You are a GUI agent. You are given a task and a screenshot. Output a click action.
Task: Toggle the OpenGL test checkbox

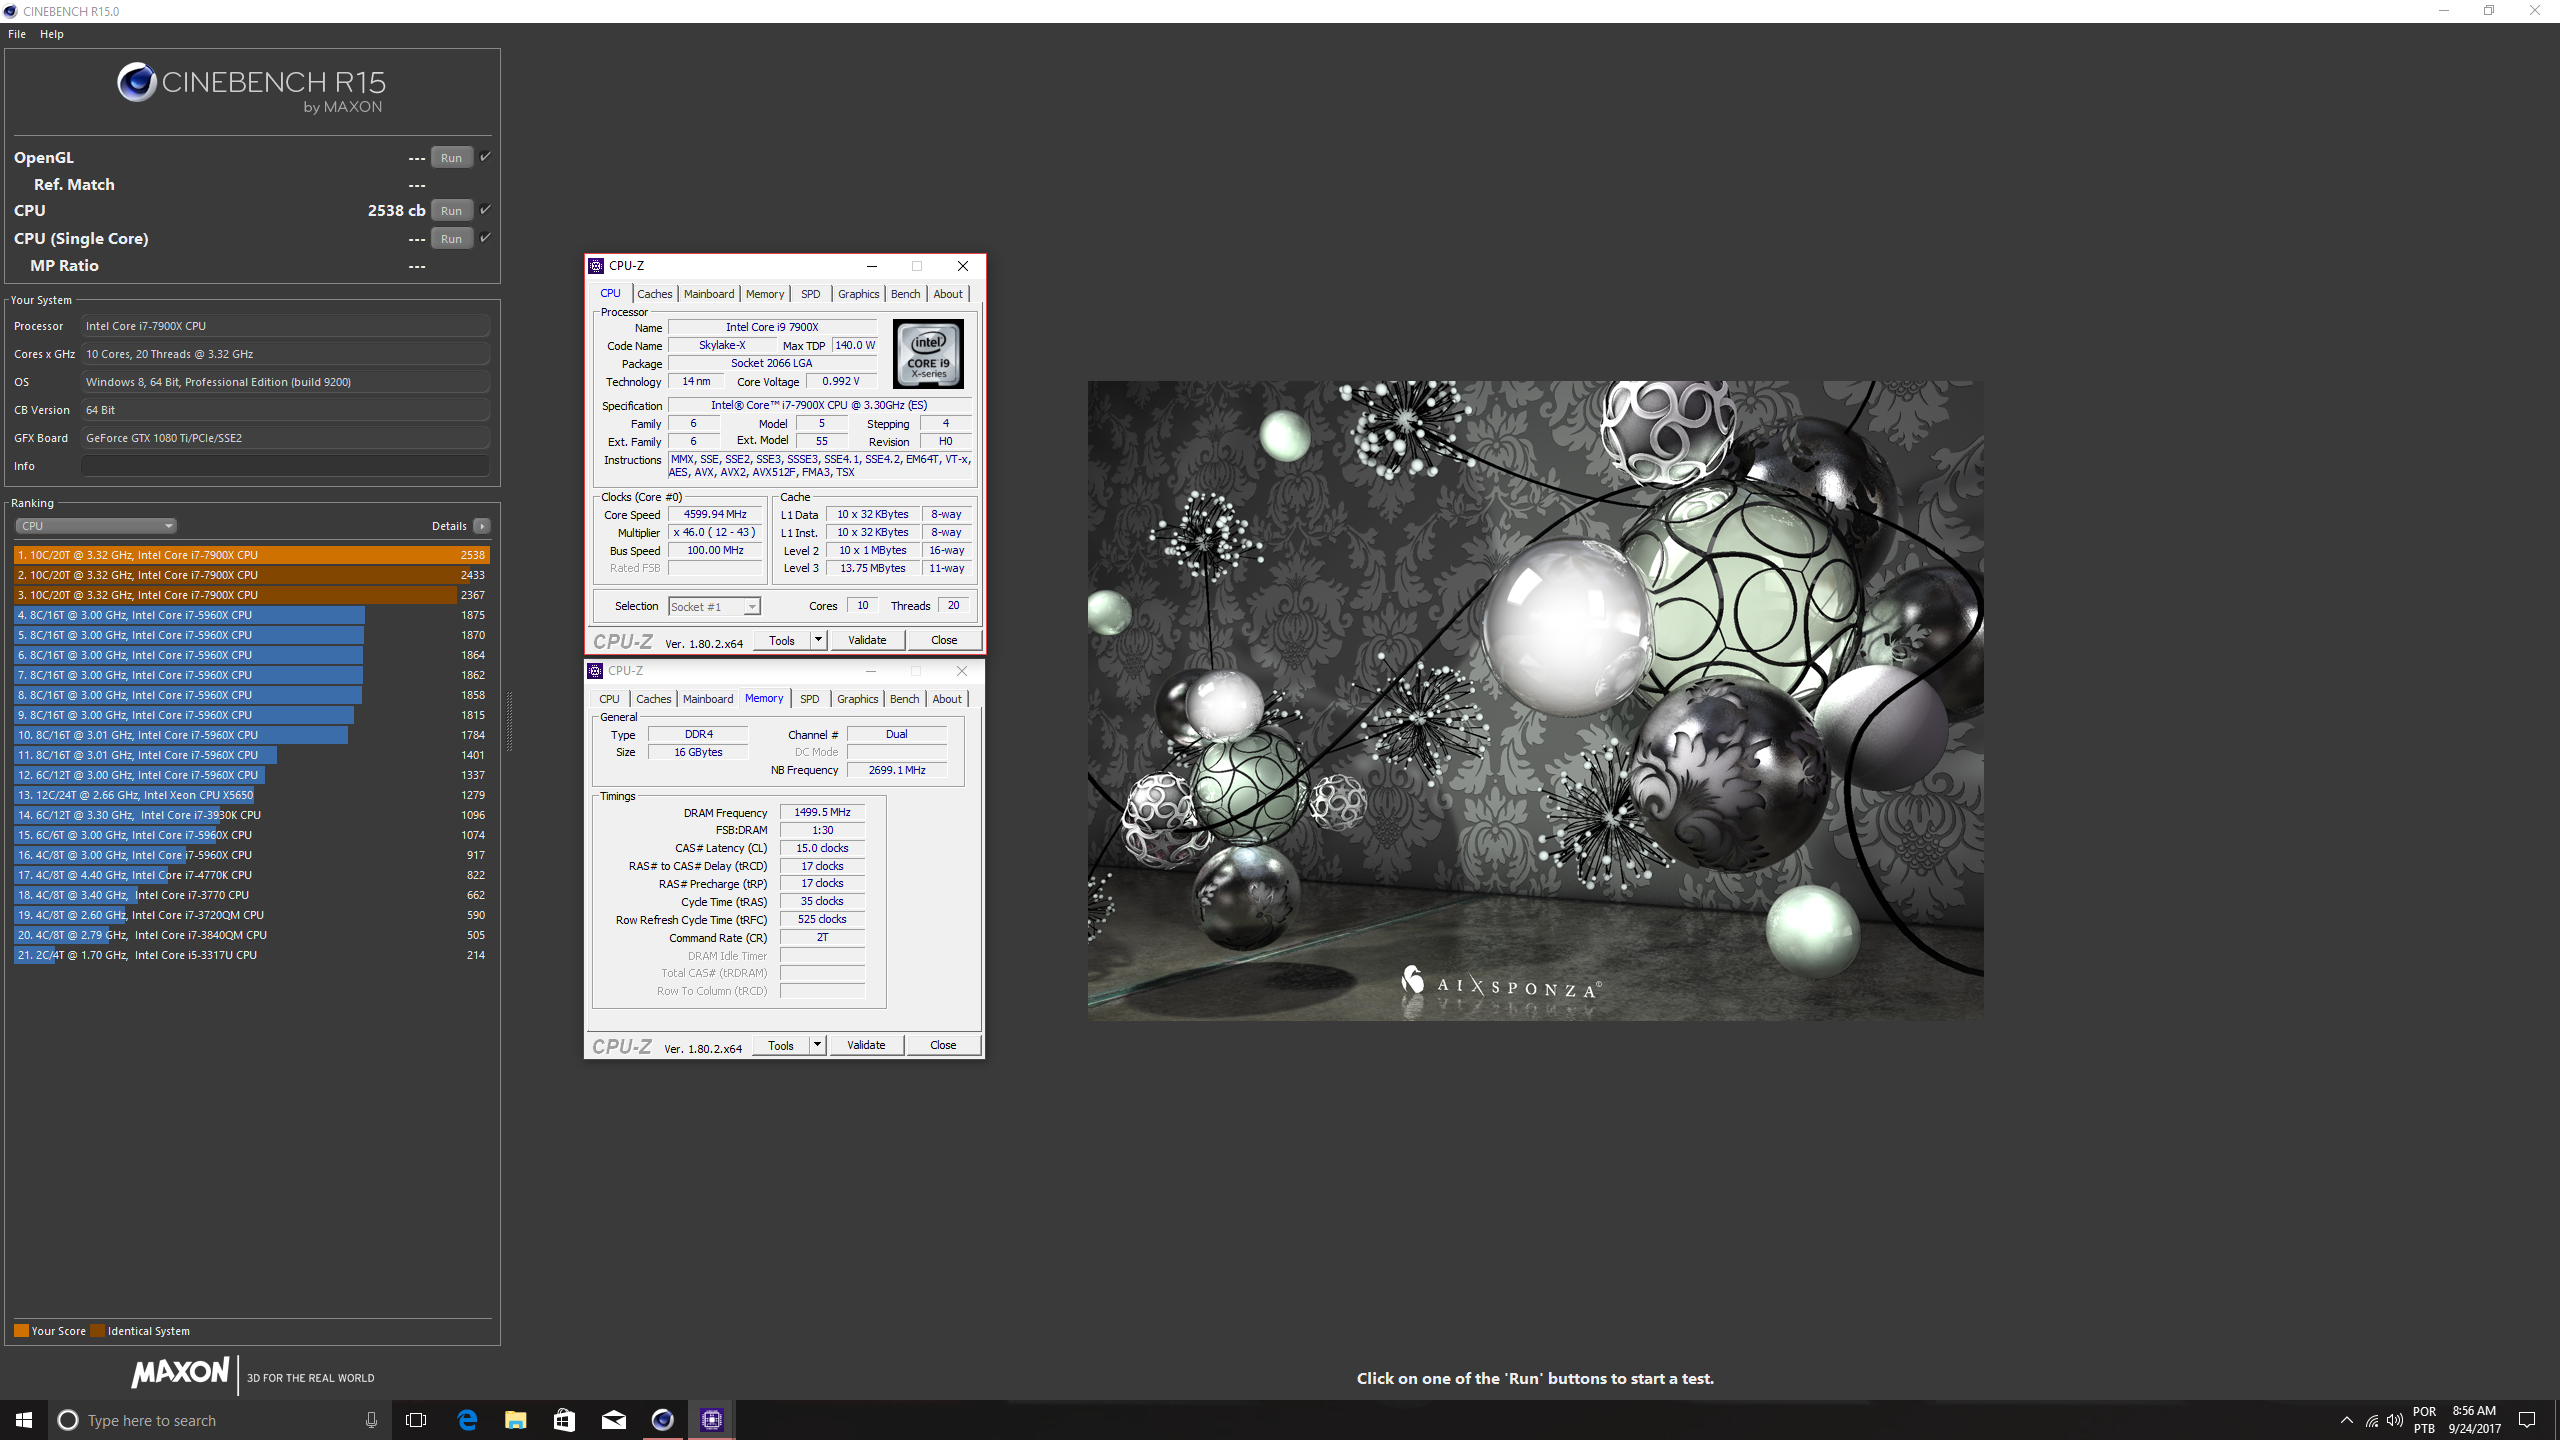click(x=485, y=157)
